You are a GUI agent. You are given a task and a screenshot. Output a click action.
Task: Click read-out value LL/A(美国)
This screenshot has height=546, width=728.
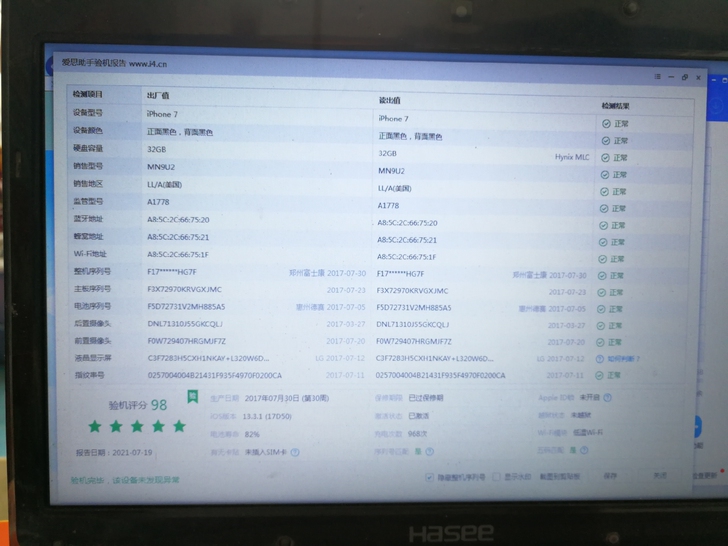(x=395, y=188)
